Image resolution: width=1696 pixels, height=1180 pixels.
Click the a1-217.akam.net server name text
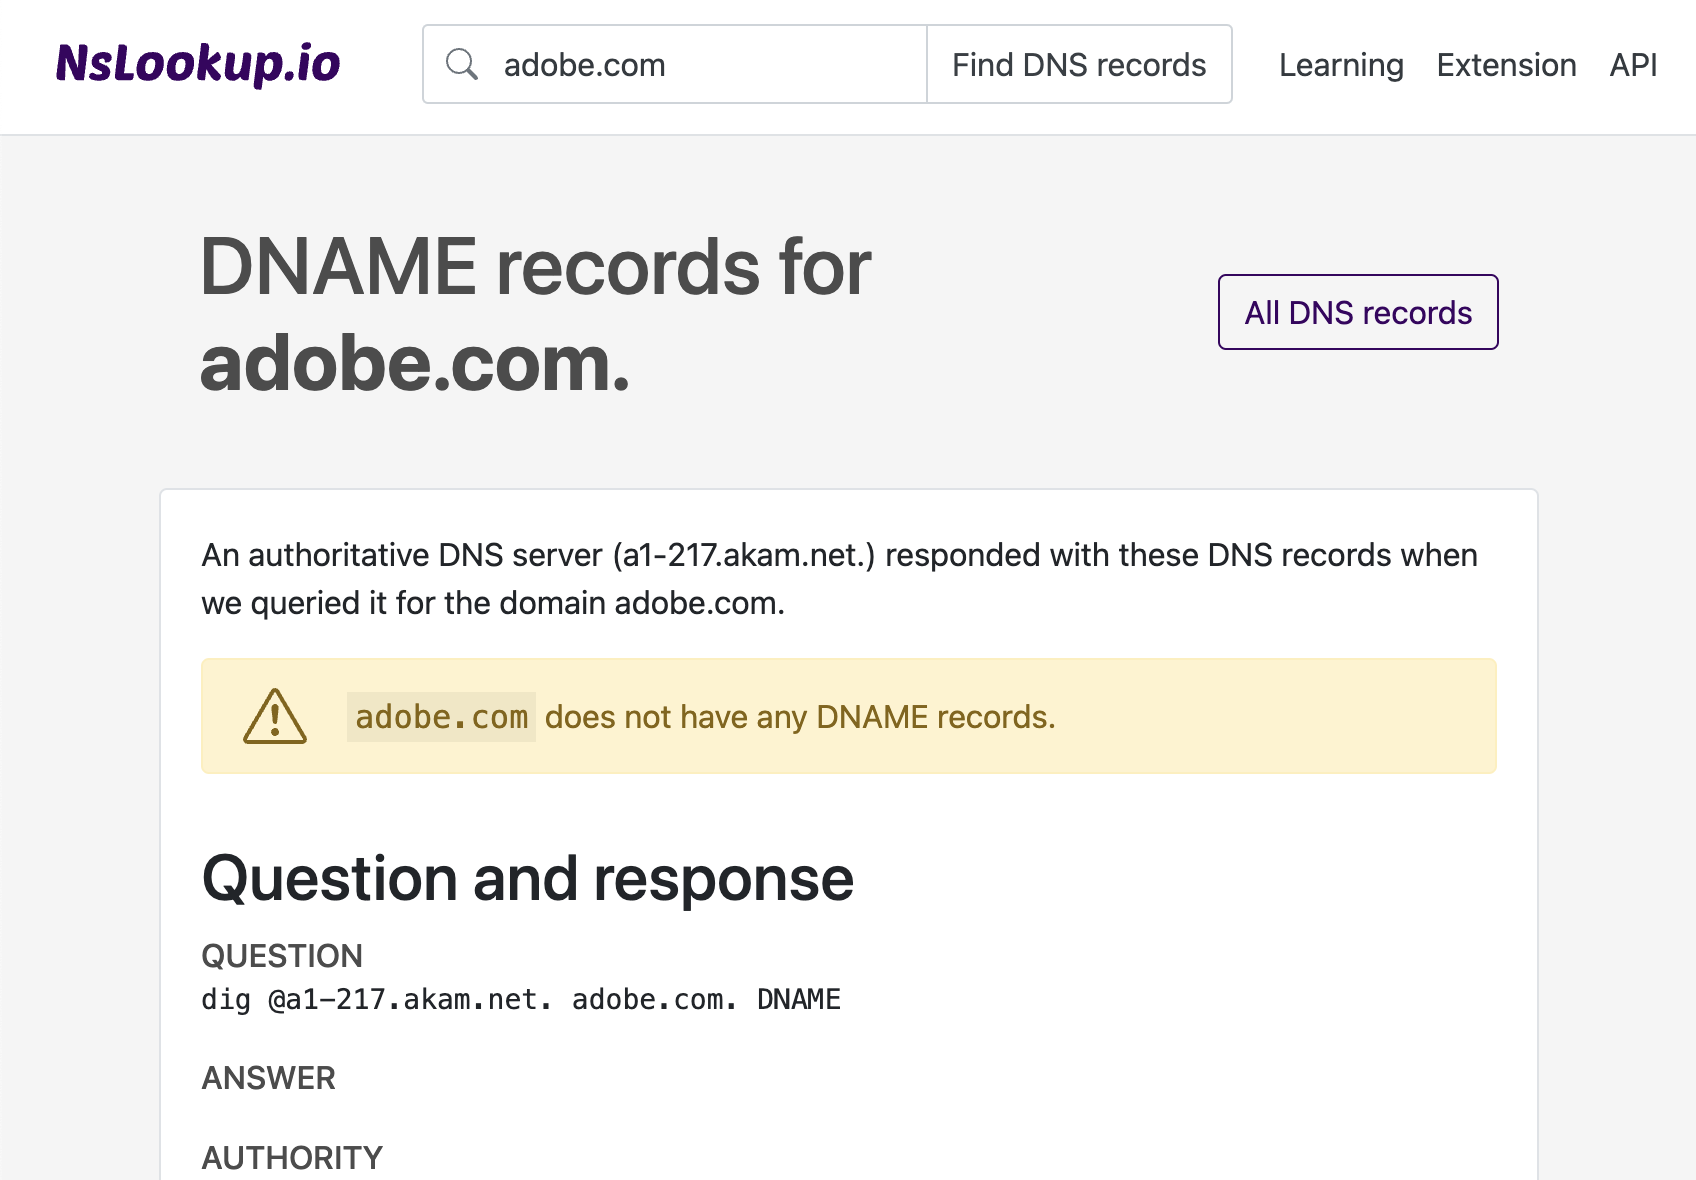point(745,556)
